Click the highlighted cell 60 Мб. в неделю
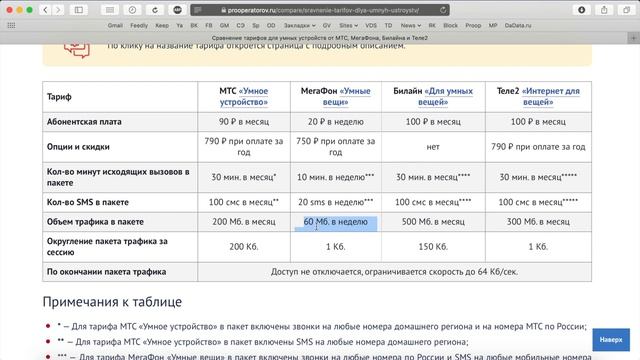Image resolution: width=640 pixels, height=360 pixels. [x=336, y=222]
